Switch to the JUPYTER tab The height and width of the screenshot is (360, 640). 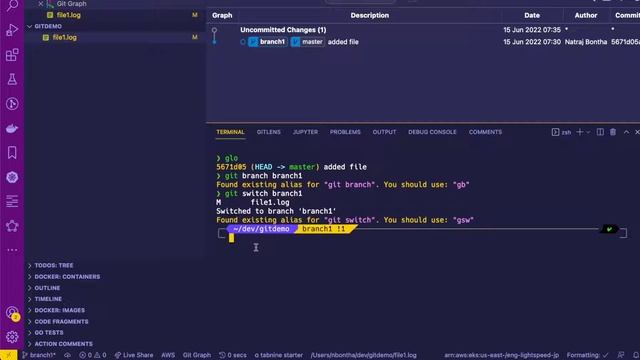click(x=305, y=132)
